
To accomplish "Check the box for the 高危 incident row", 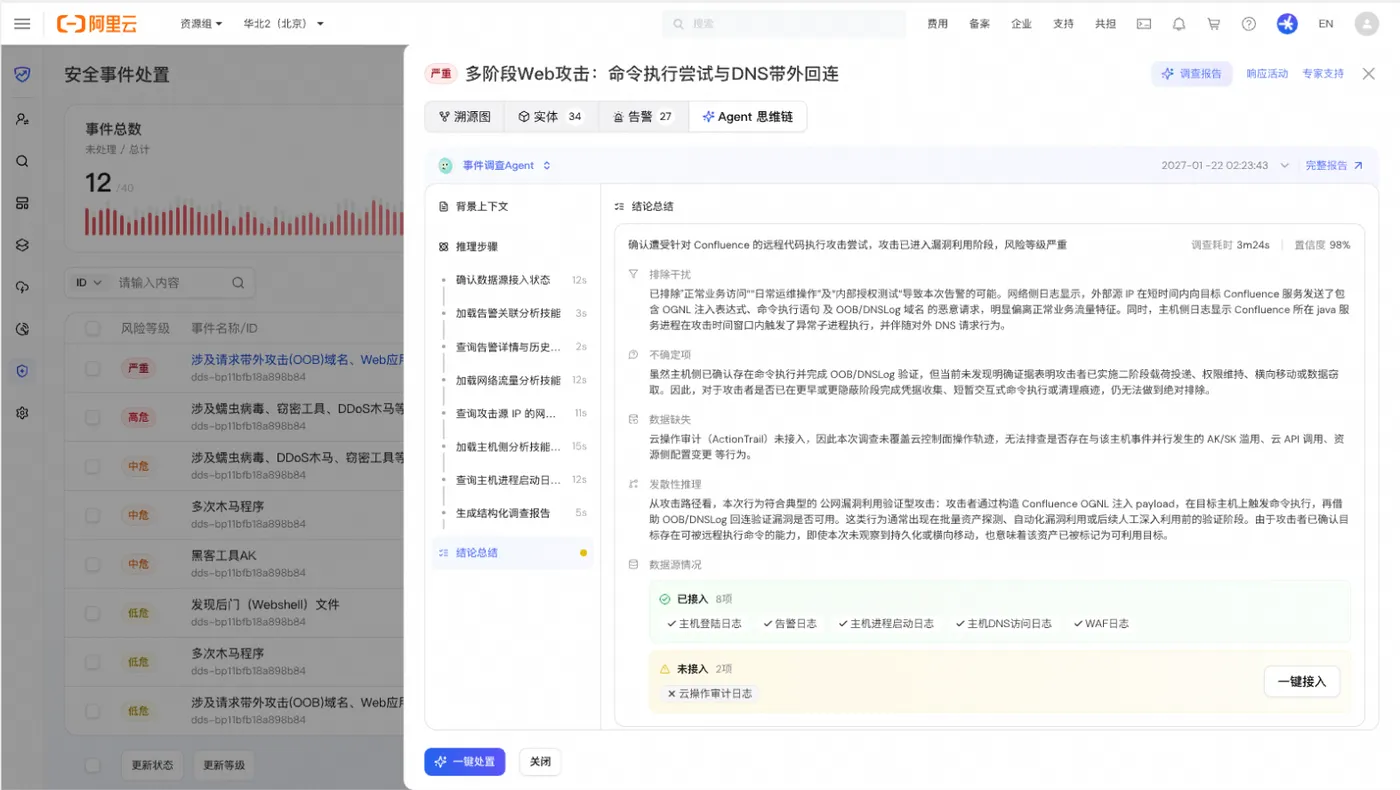I will [93, 417].
